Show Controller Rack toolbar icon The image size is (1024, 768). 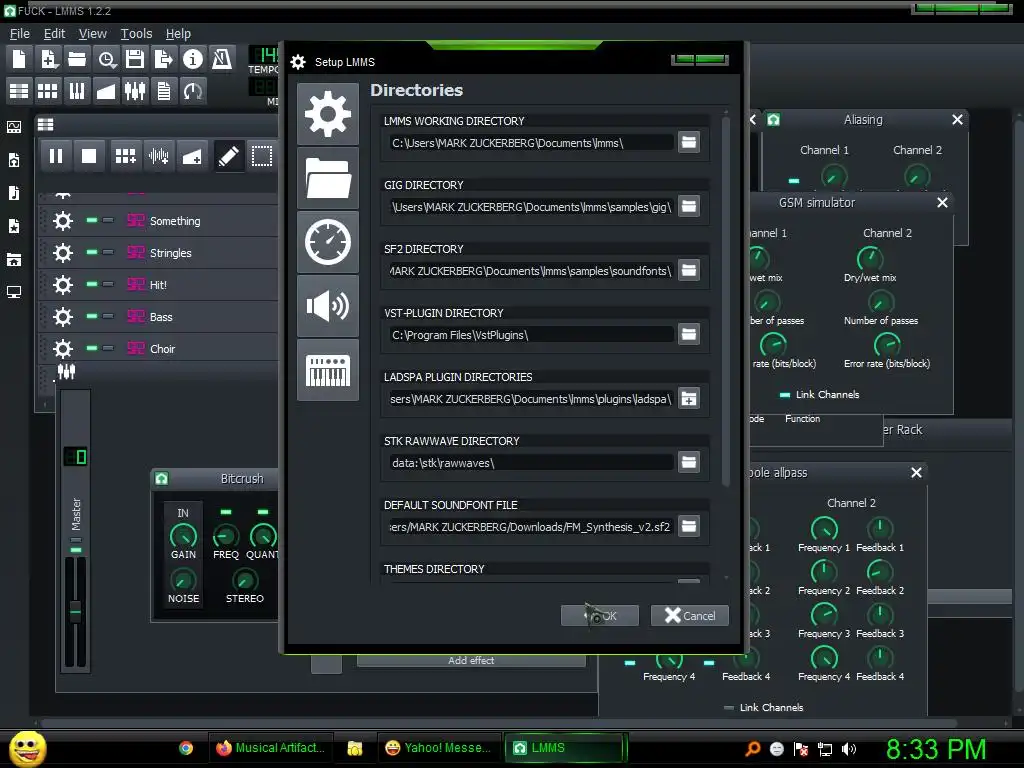click(193, 91)
